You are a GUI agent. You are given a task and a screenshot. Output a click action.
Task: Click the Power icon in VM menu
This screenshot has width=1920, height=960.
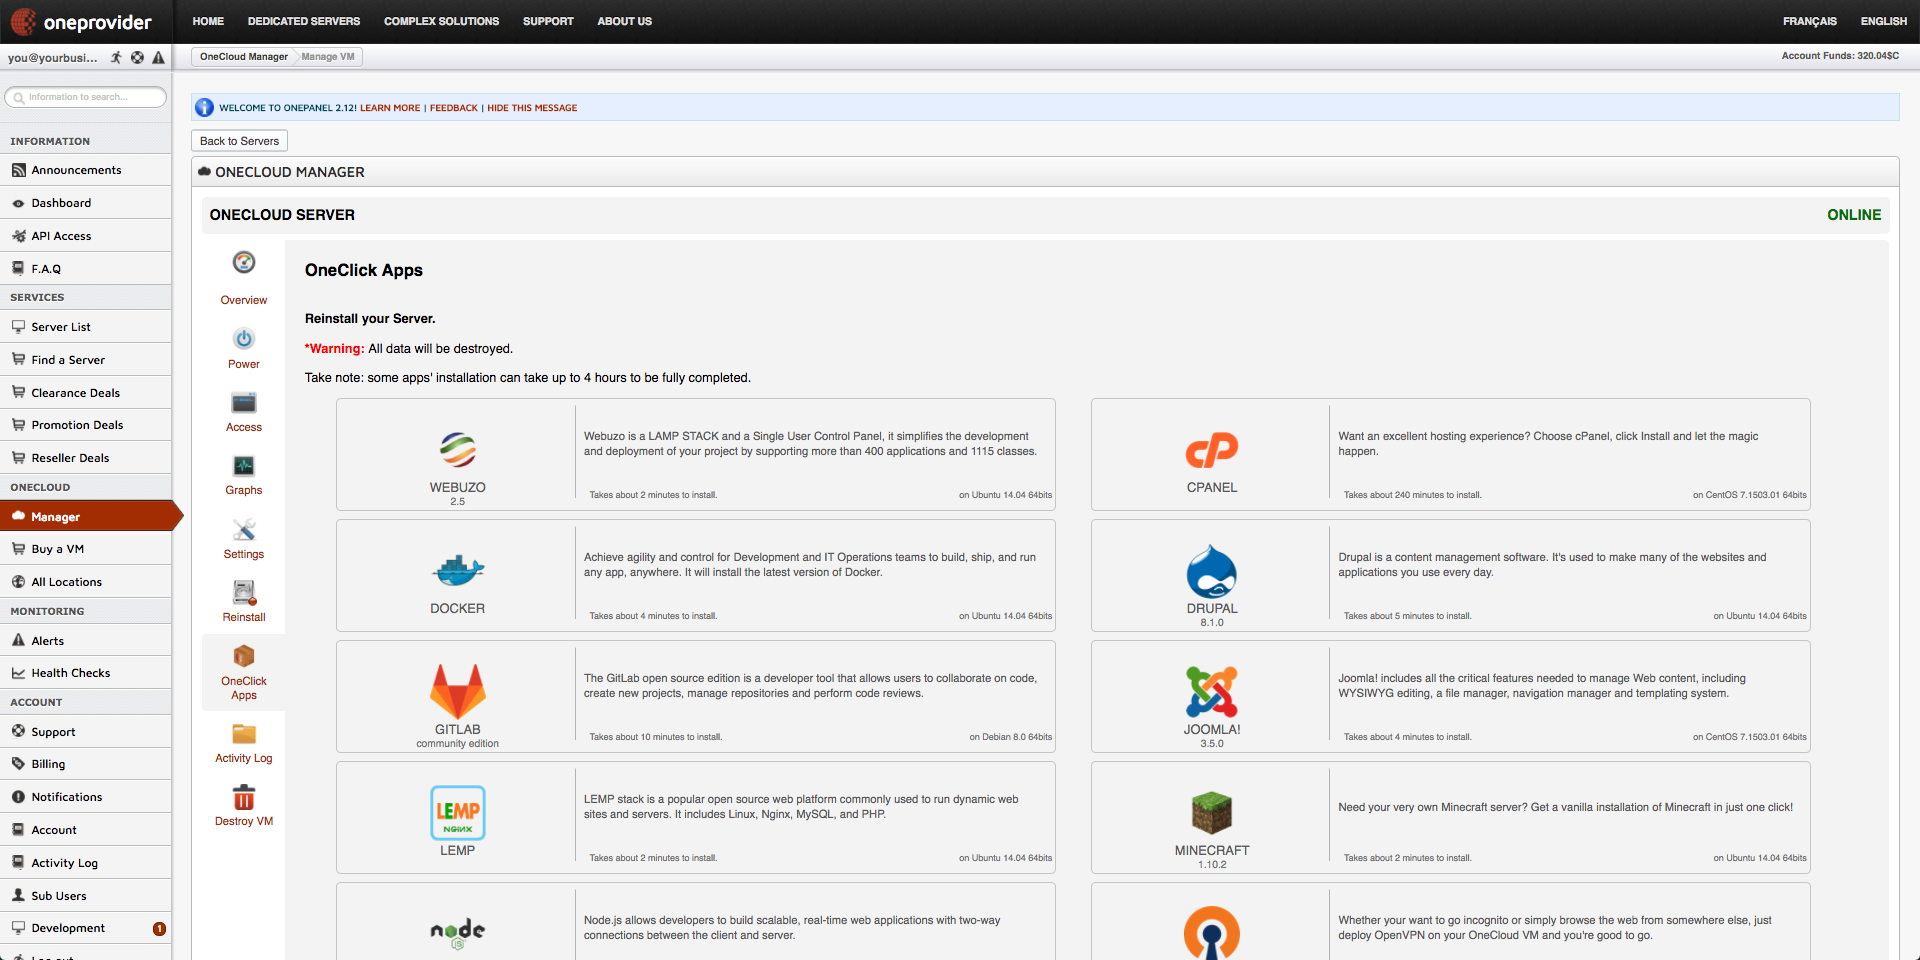tap(244, 339)
